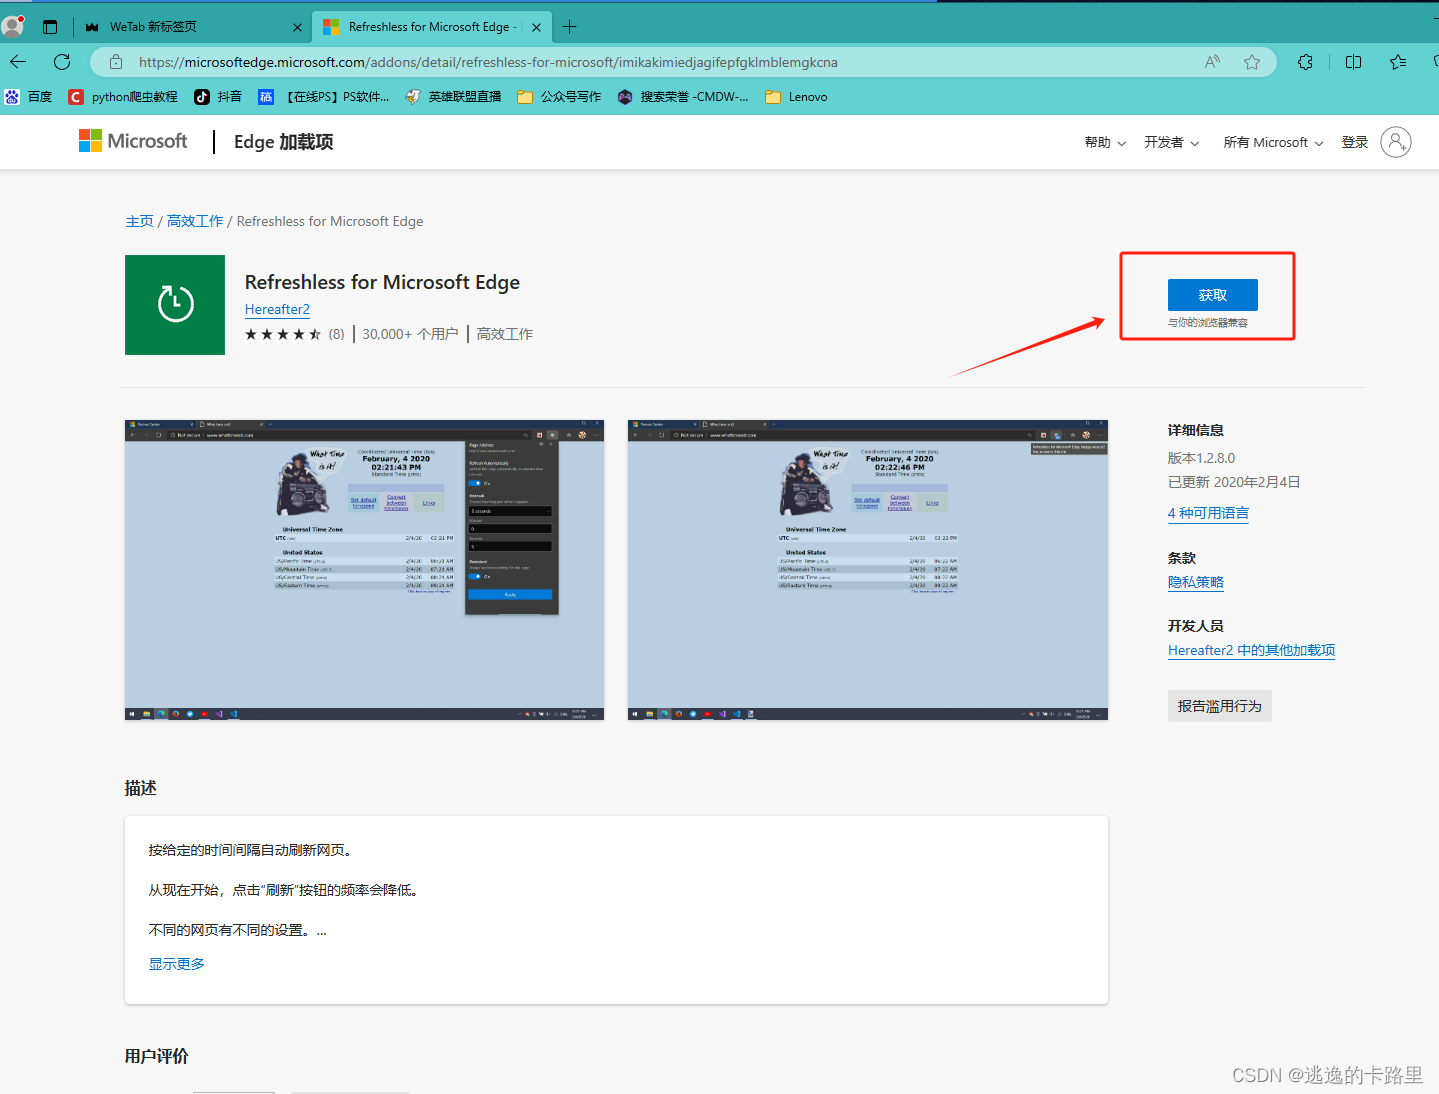Open the 公众号写作 bookmarks folder
1439x1094 pixels.
559,97
